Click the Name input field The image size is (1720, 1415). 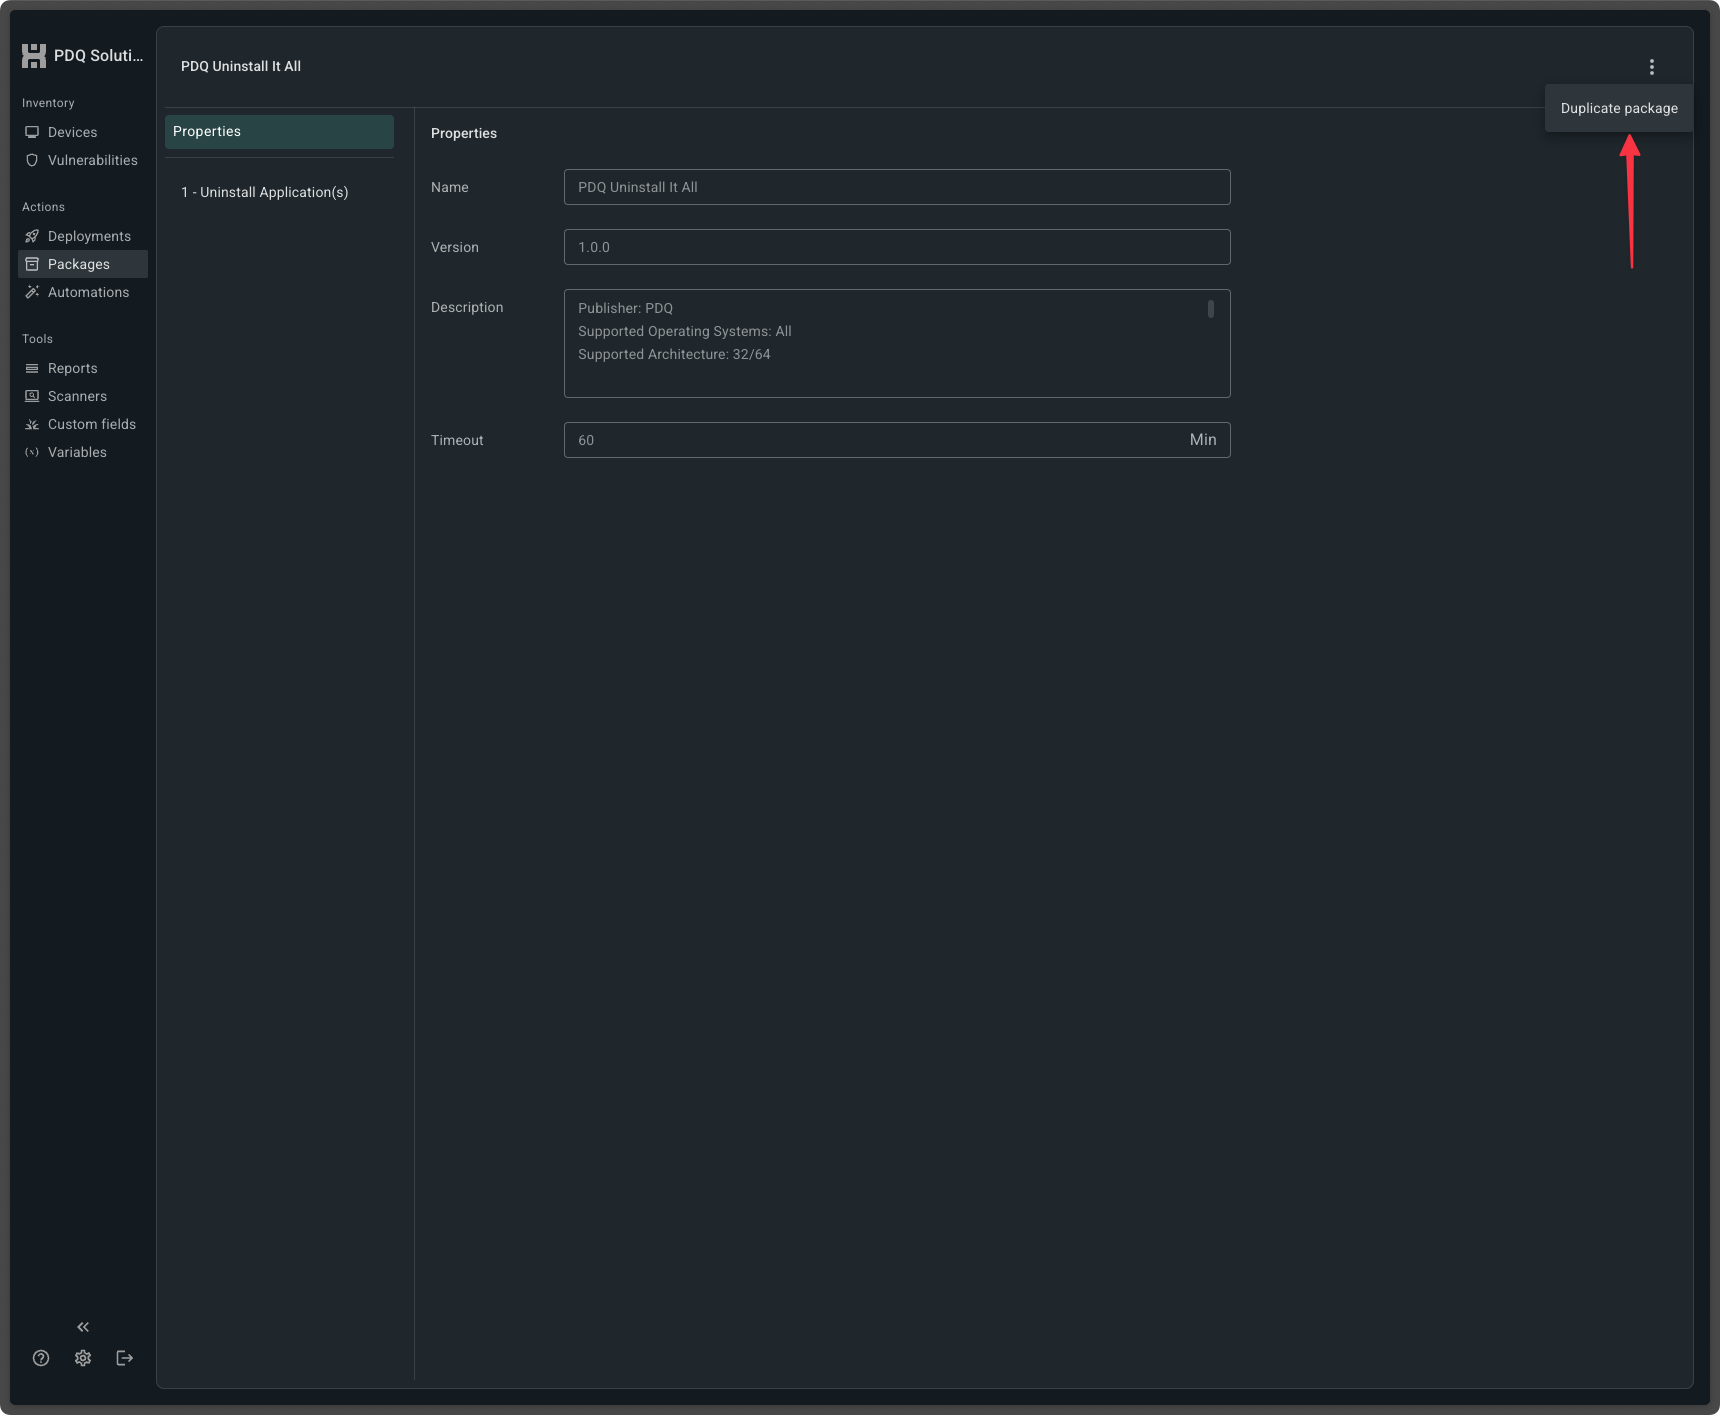[897, 187]
